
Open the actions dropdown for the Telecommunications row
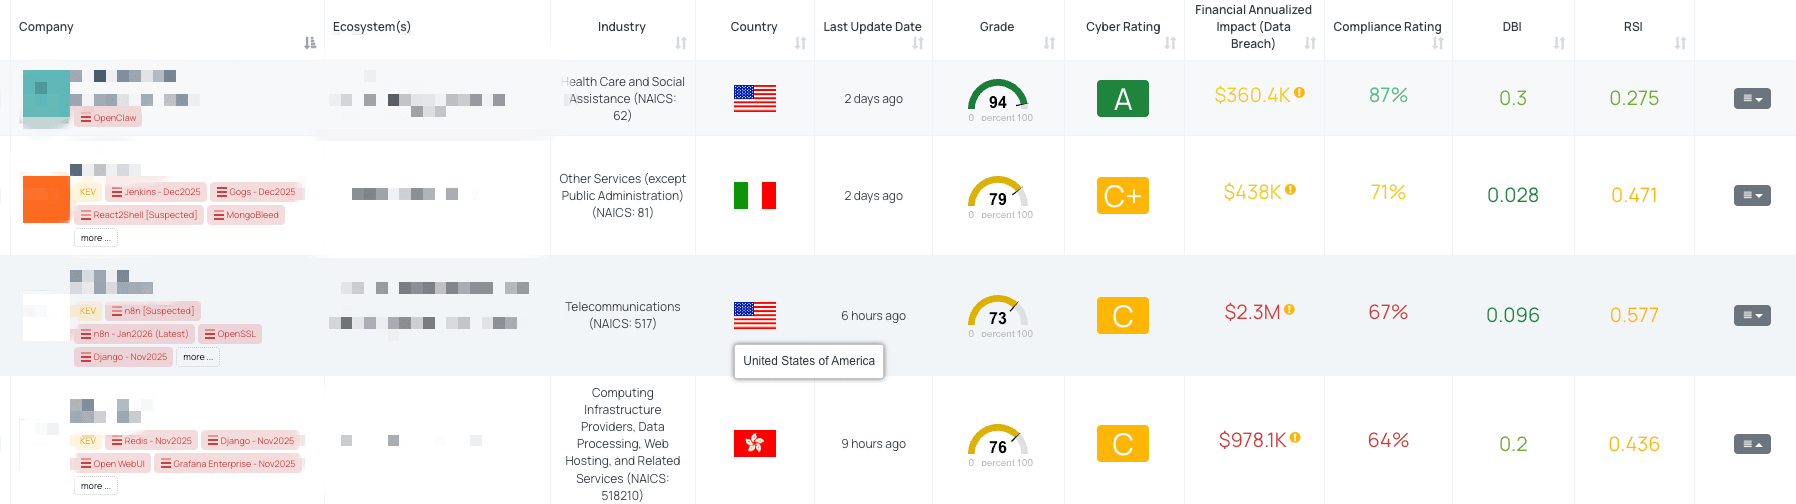1752,315
